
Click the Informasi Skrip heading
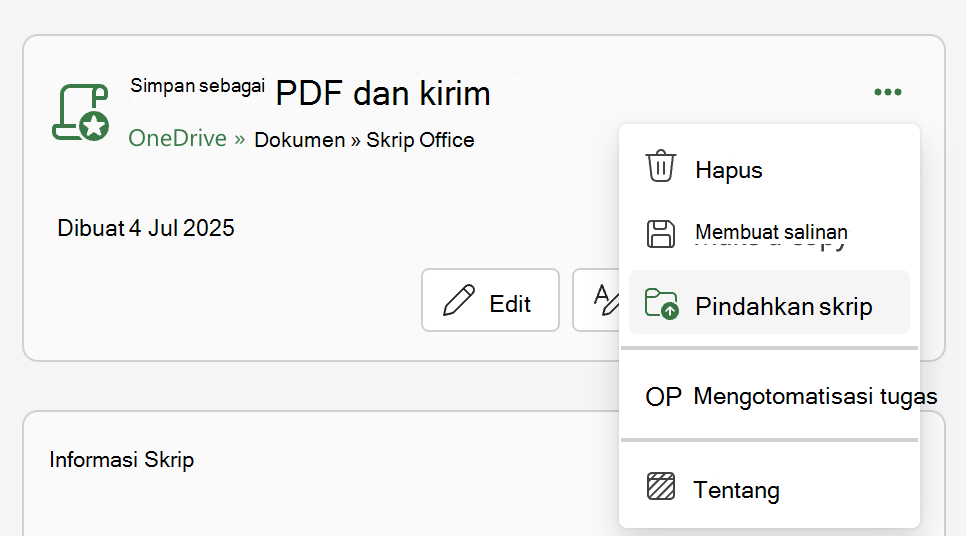122,460
